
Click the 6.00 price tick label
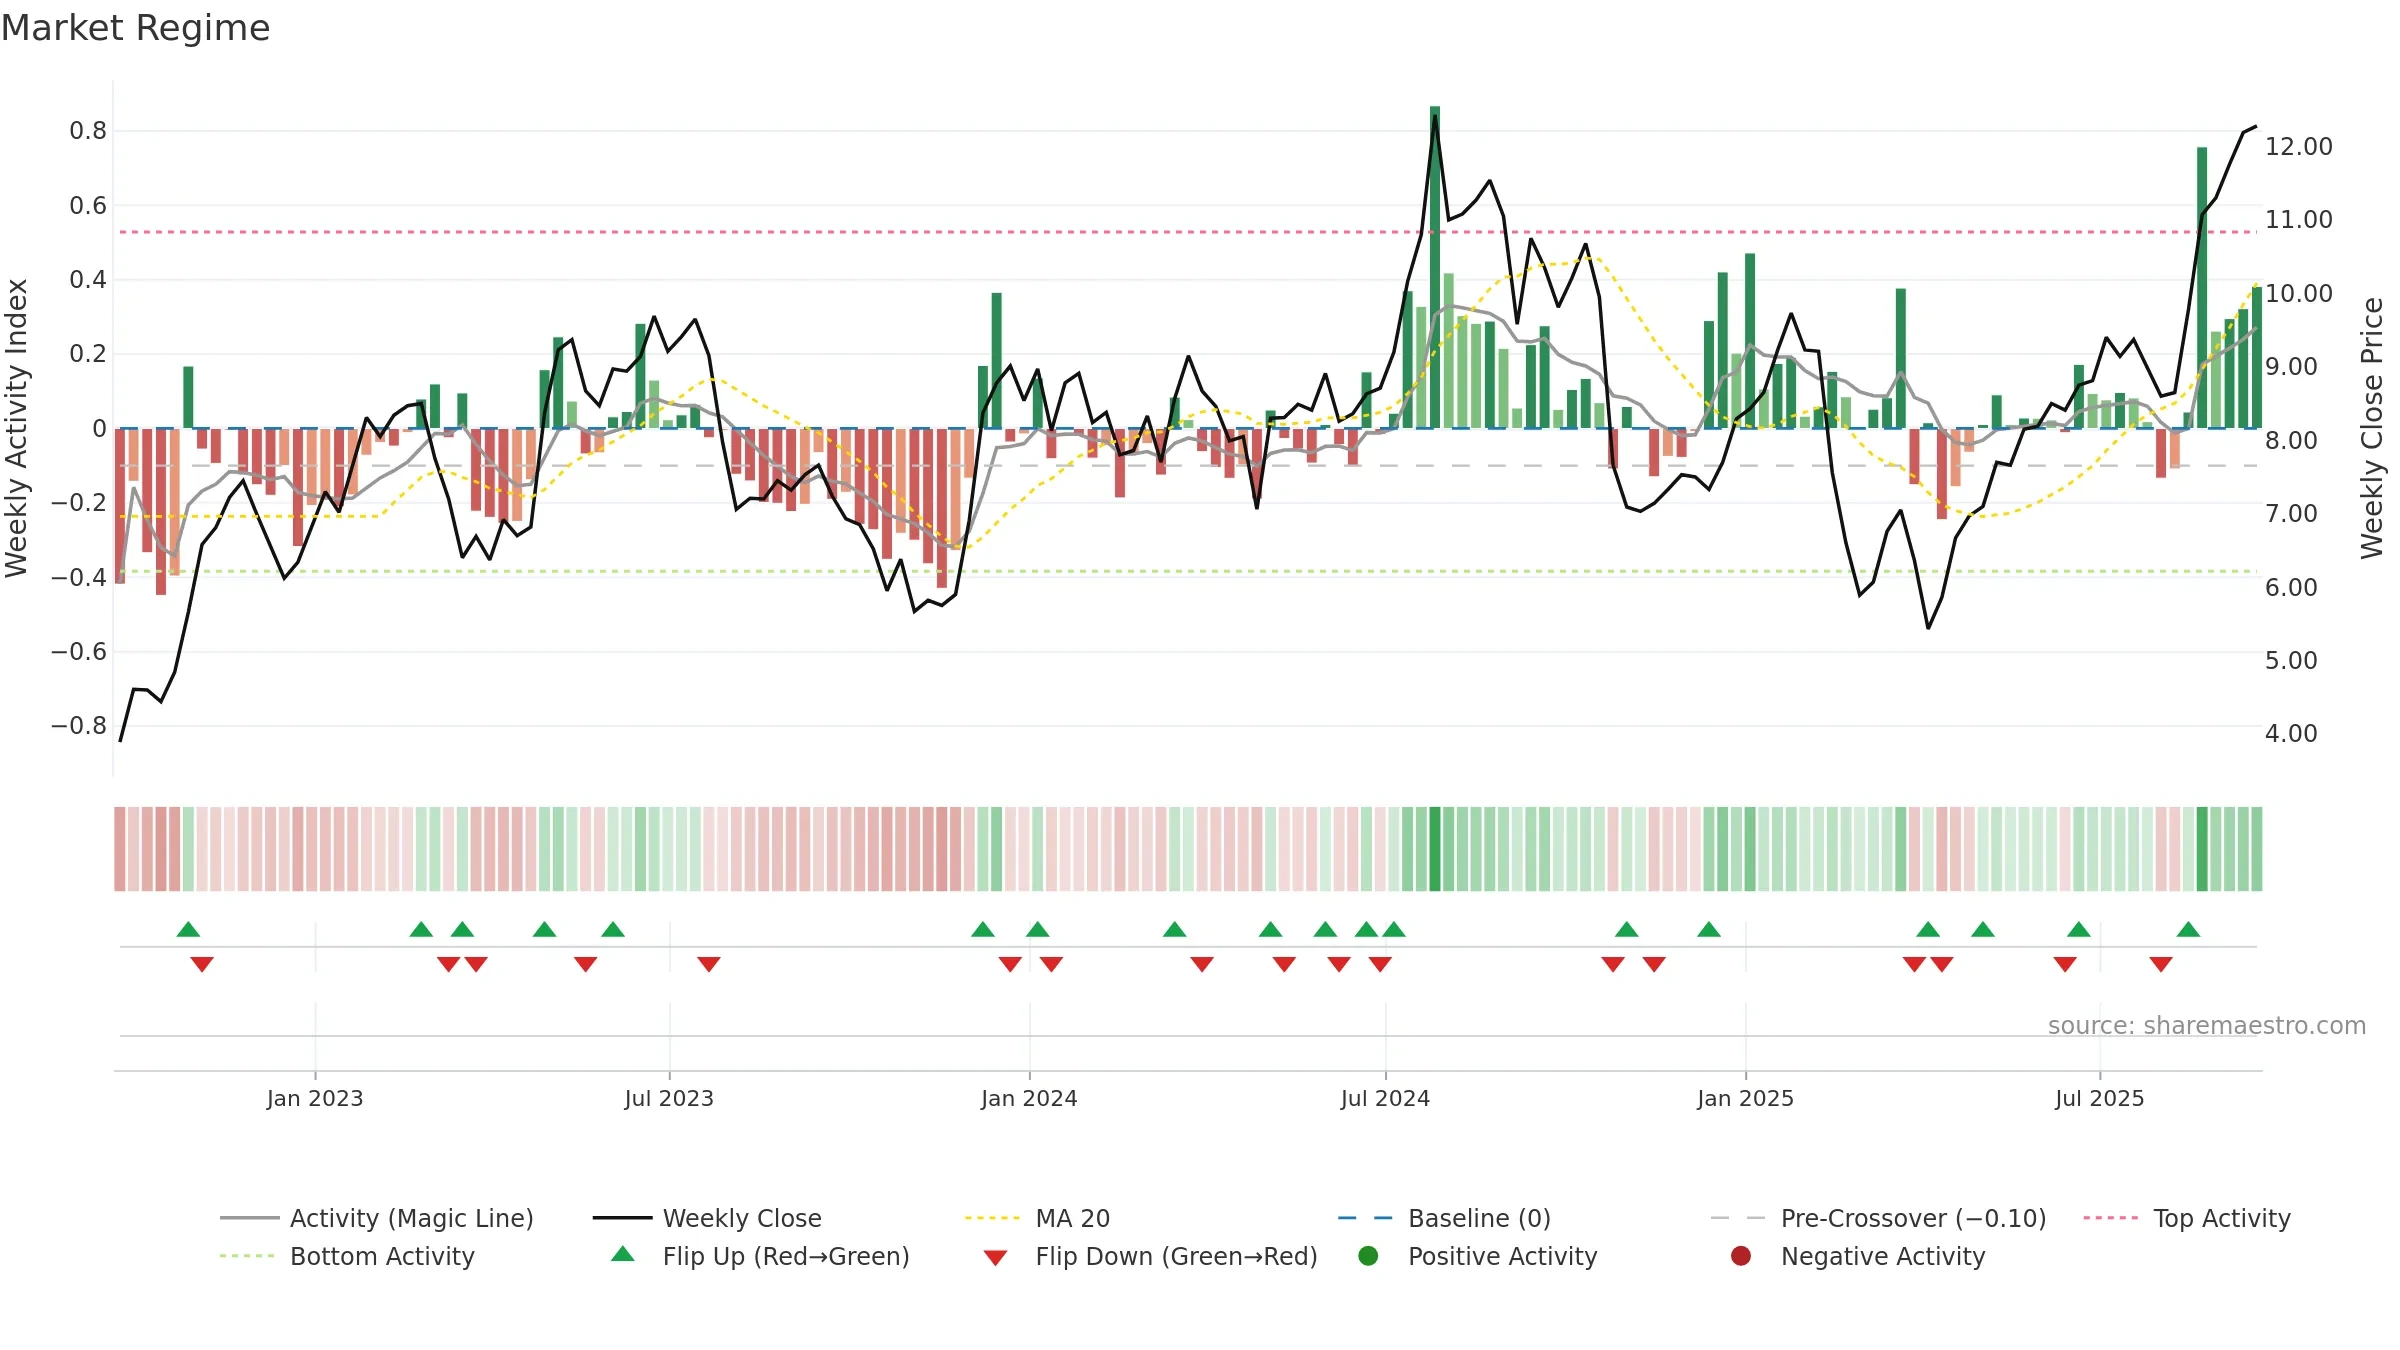pyautogui.click(x=2291, y=587)
